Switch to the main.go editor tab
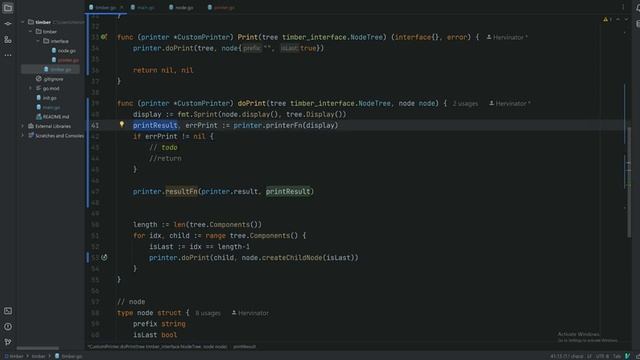This screenshot has height=360, width=640. [142, 7]
